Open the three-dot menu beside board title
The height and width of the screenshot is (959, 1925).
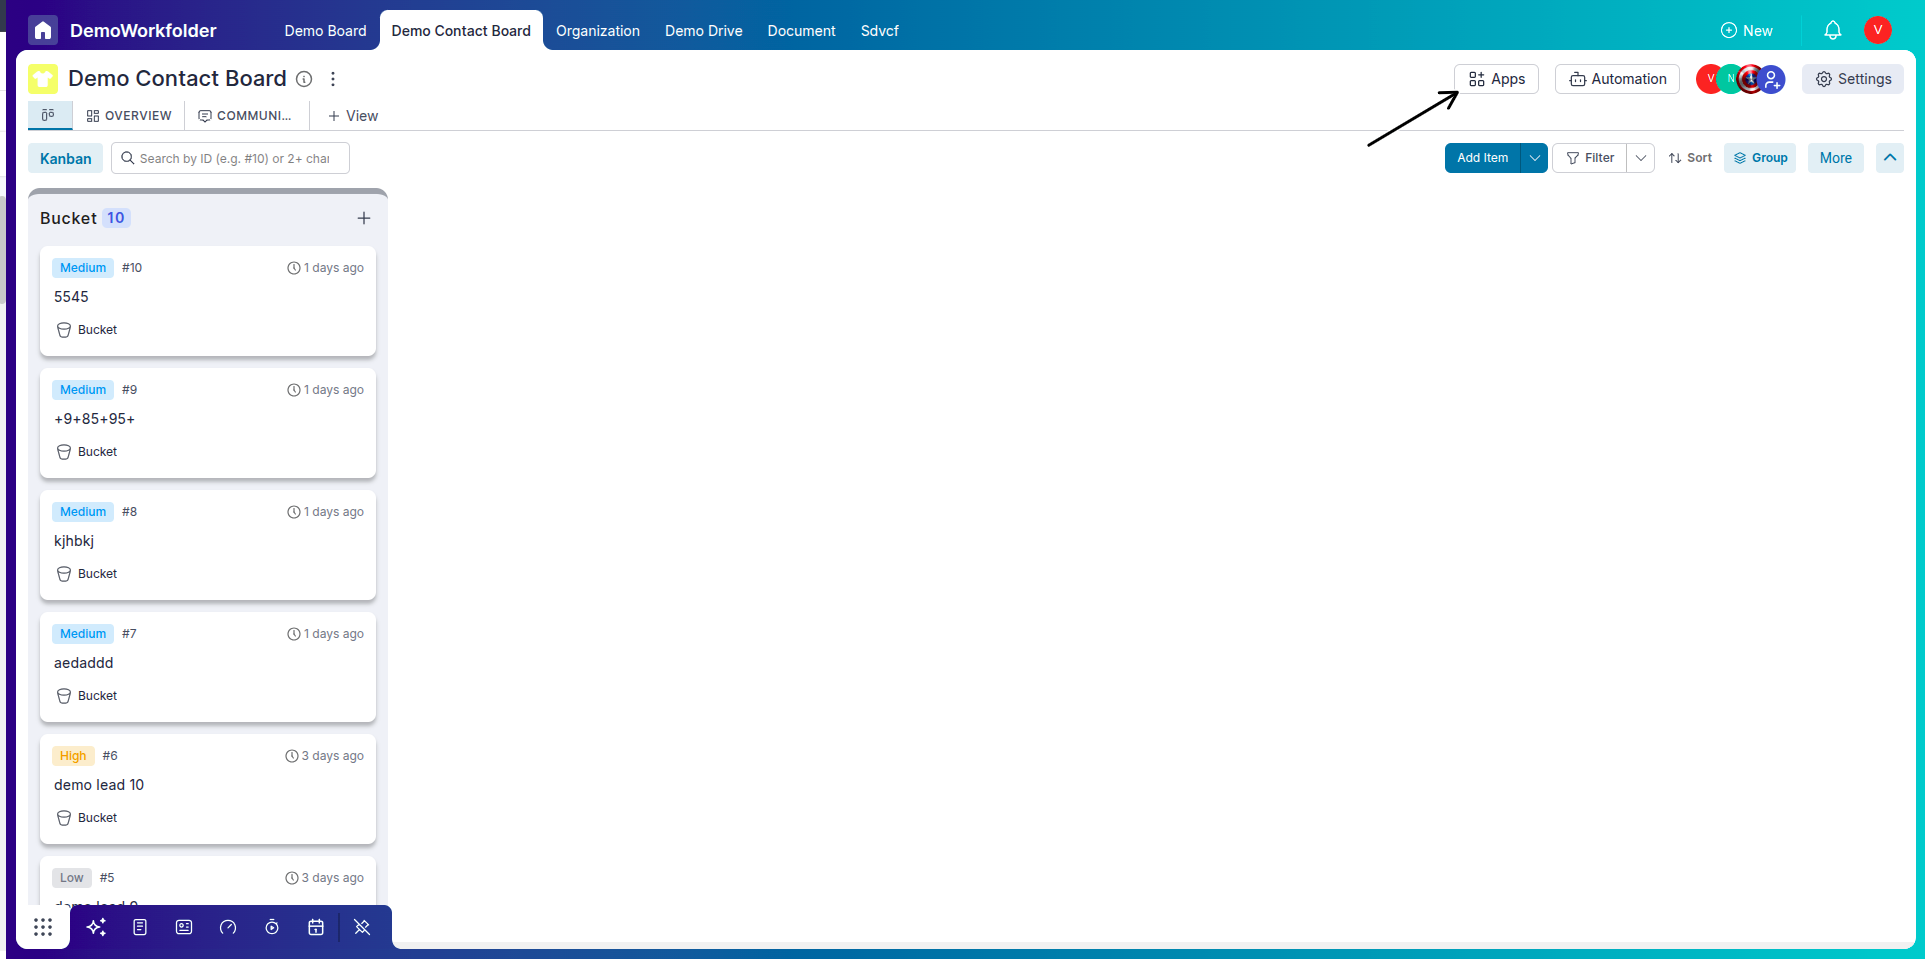tap(333, 79)
